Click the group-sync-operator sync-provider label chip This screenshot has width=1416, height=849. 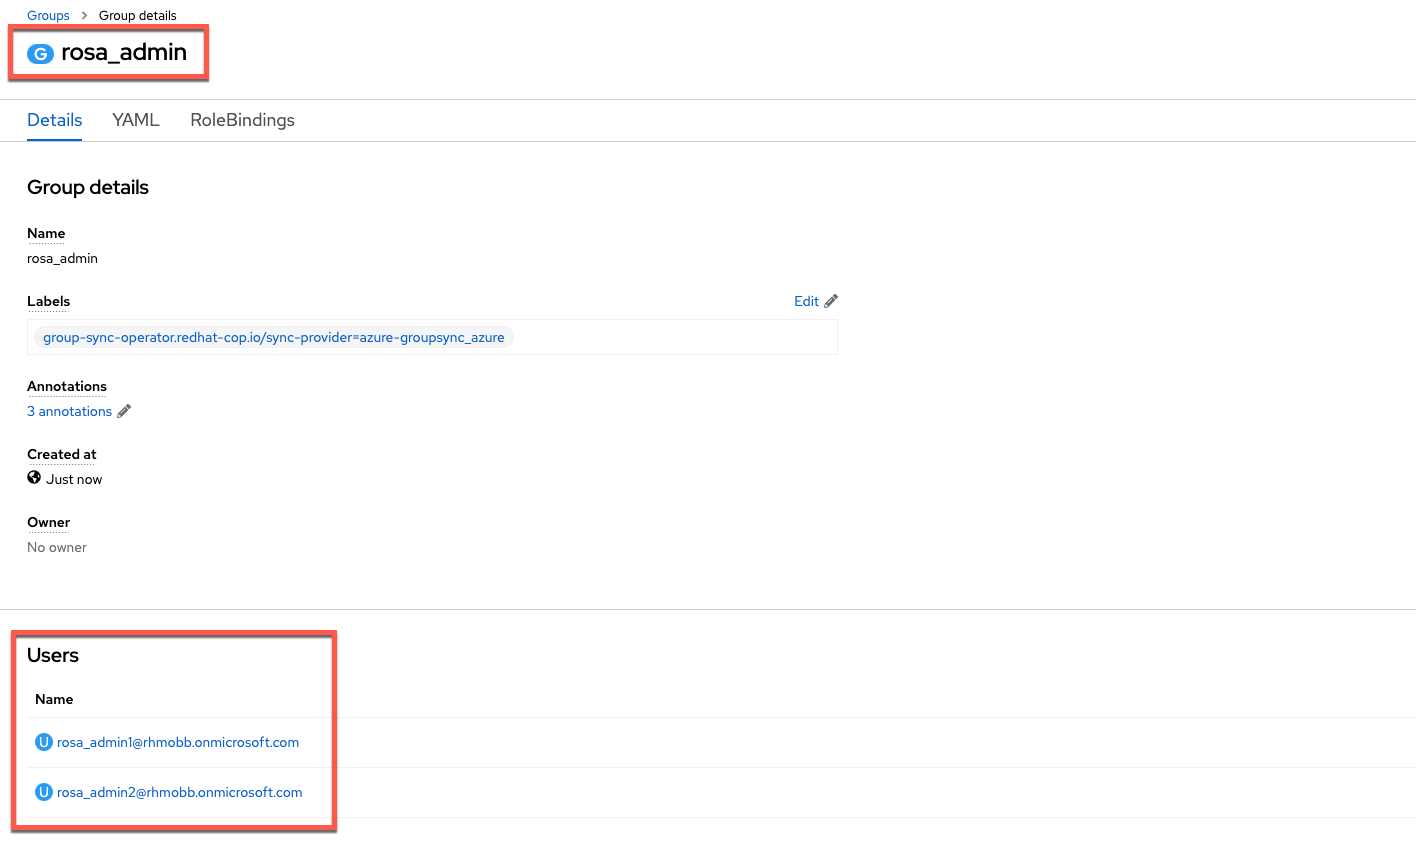273,337
